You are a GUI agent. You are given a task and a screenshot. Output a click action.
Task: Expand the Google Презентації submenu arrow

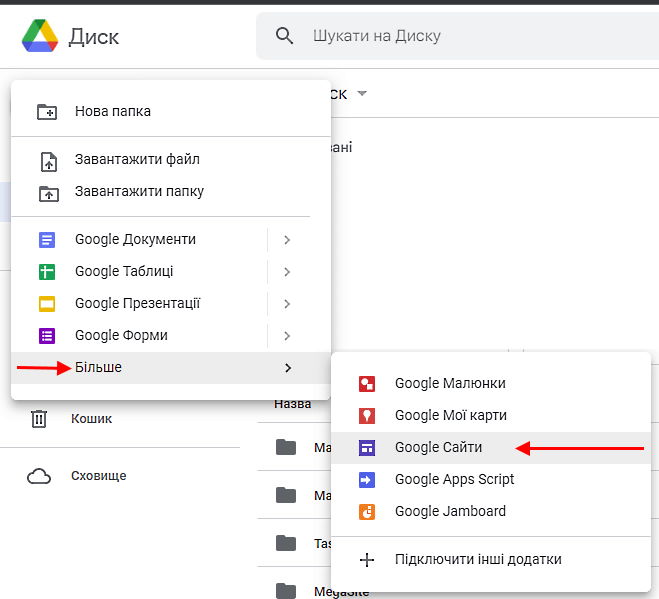[287, 303]
